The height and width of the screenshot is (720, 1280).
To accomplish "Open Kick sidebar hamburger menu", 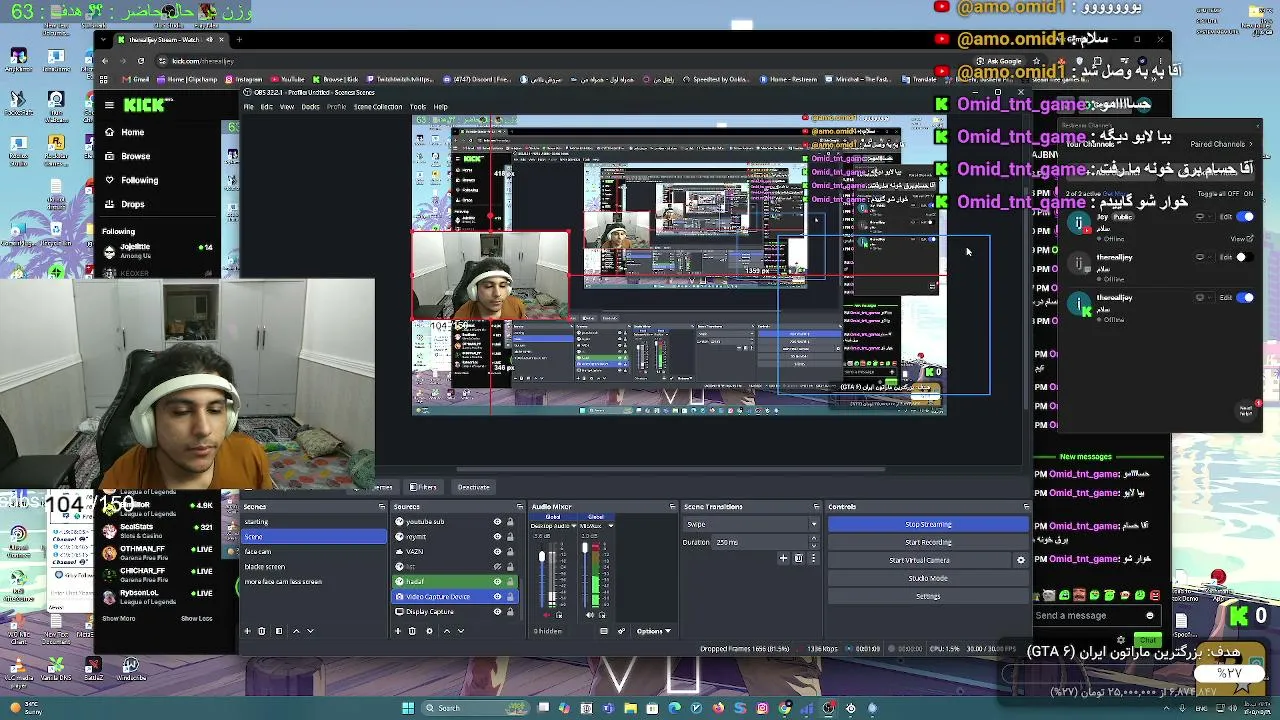I will click(110, 105).
